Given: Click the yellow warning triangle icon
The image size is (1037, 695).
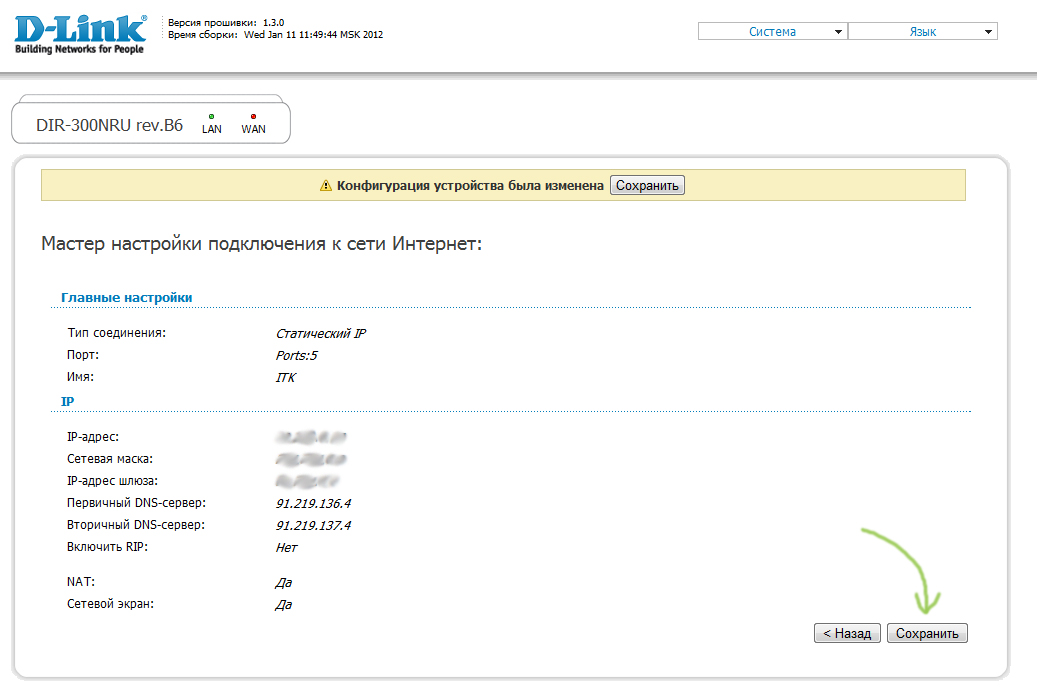Looking at the screenshot, I should [x=325, y=186].
